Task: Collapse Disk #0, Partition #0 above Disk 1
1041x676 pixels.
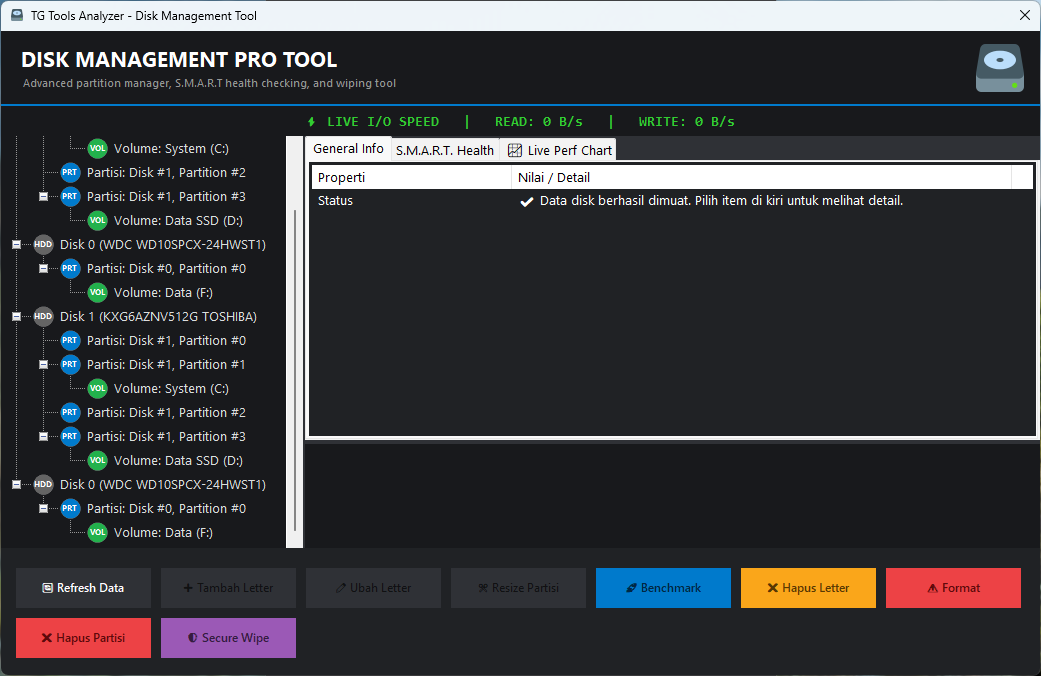Action: (x=43, y=269)
